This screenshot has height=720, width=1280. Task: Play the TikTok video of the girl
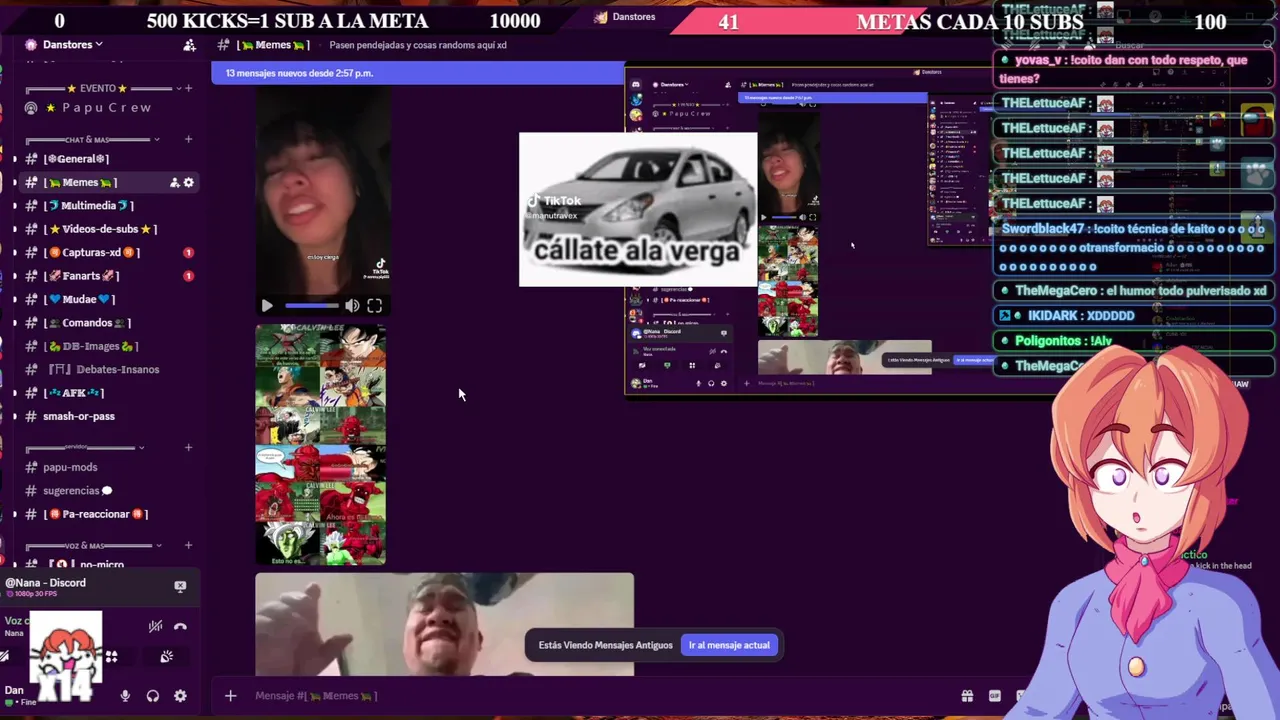click(x=267, y=306)
